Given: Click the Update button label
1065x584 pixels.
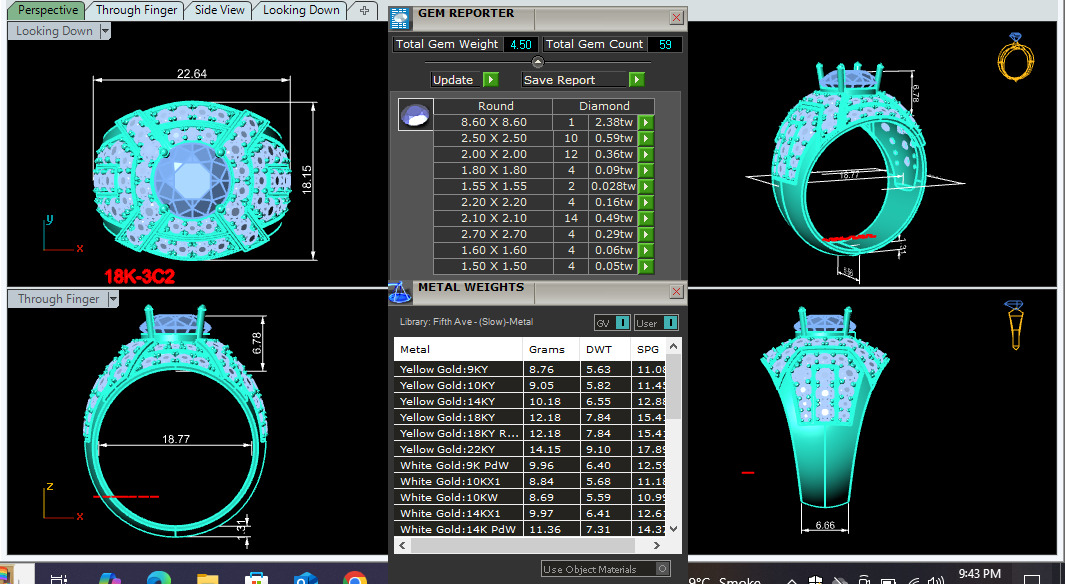Looking at the screenshot, I should coord(453,79).
